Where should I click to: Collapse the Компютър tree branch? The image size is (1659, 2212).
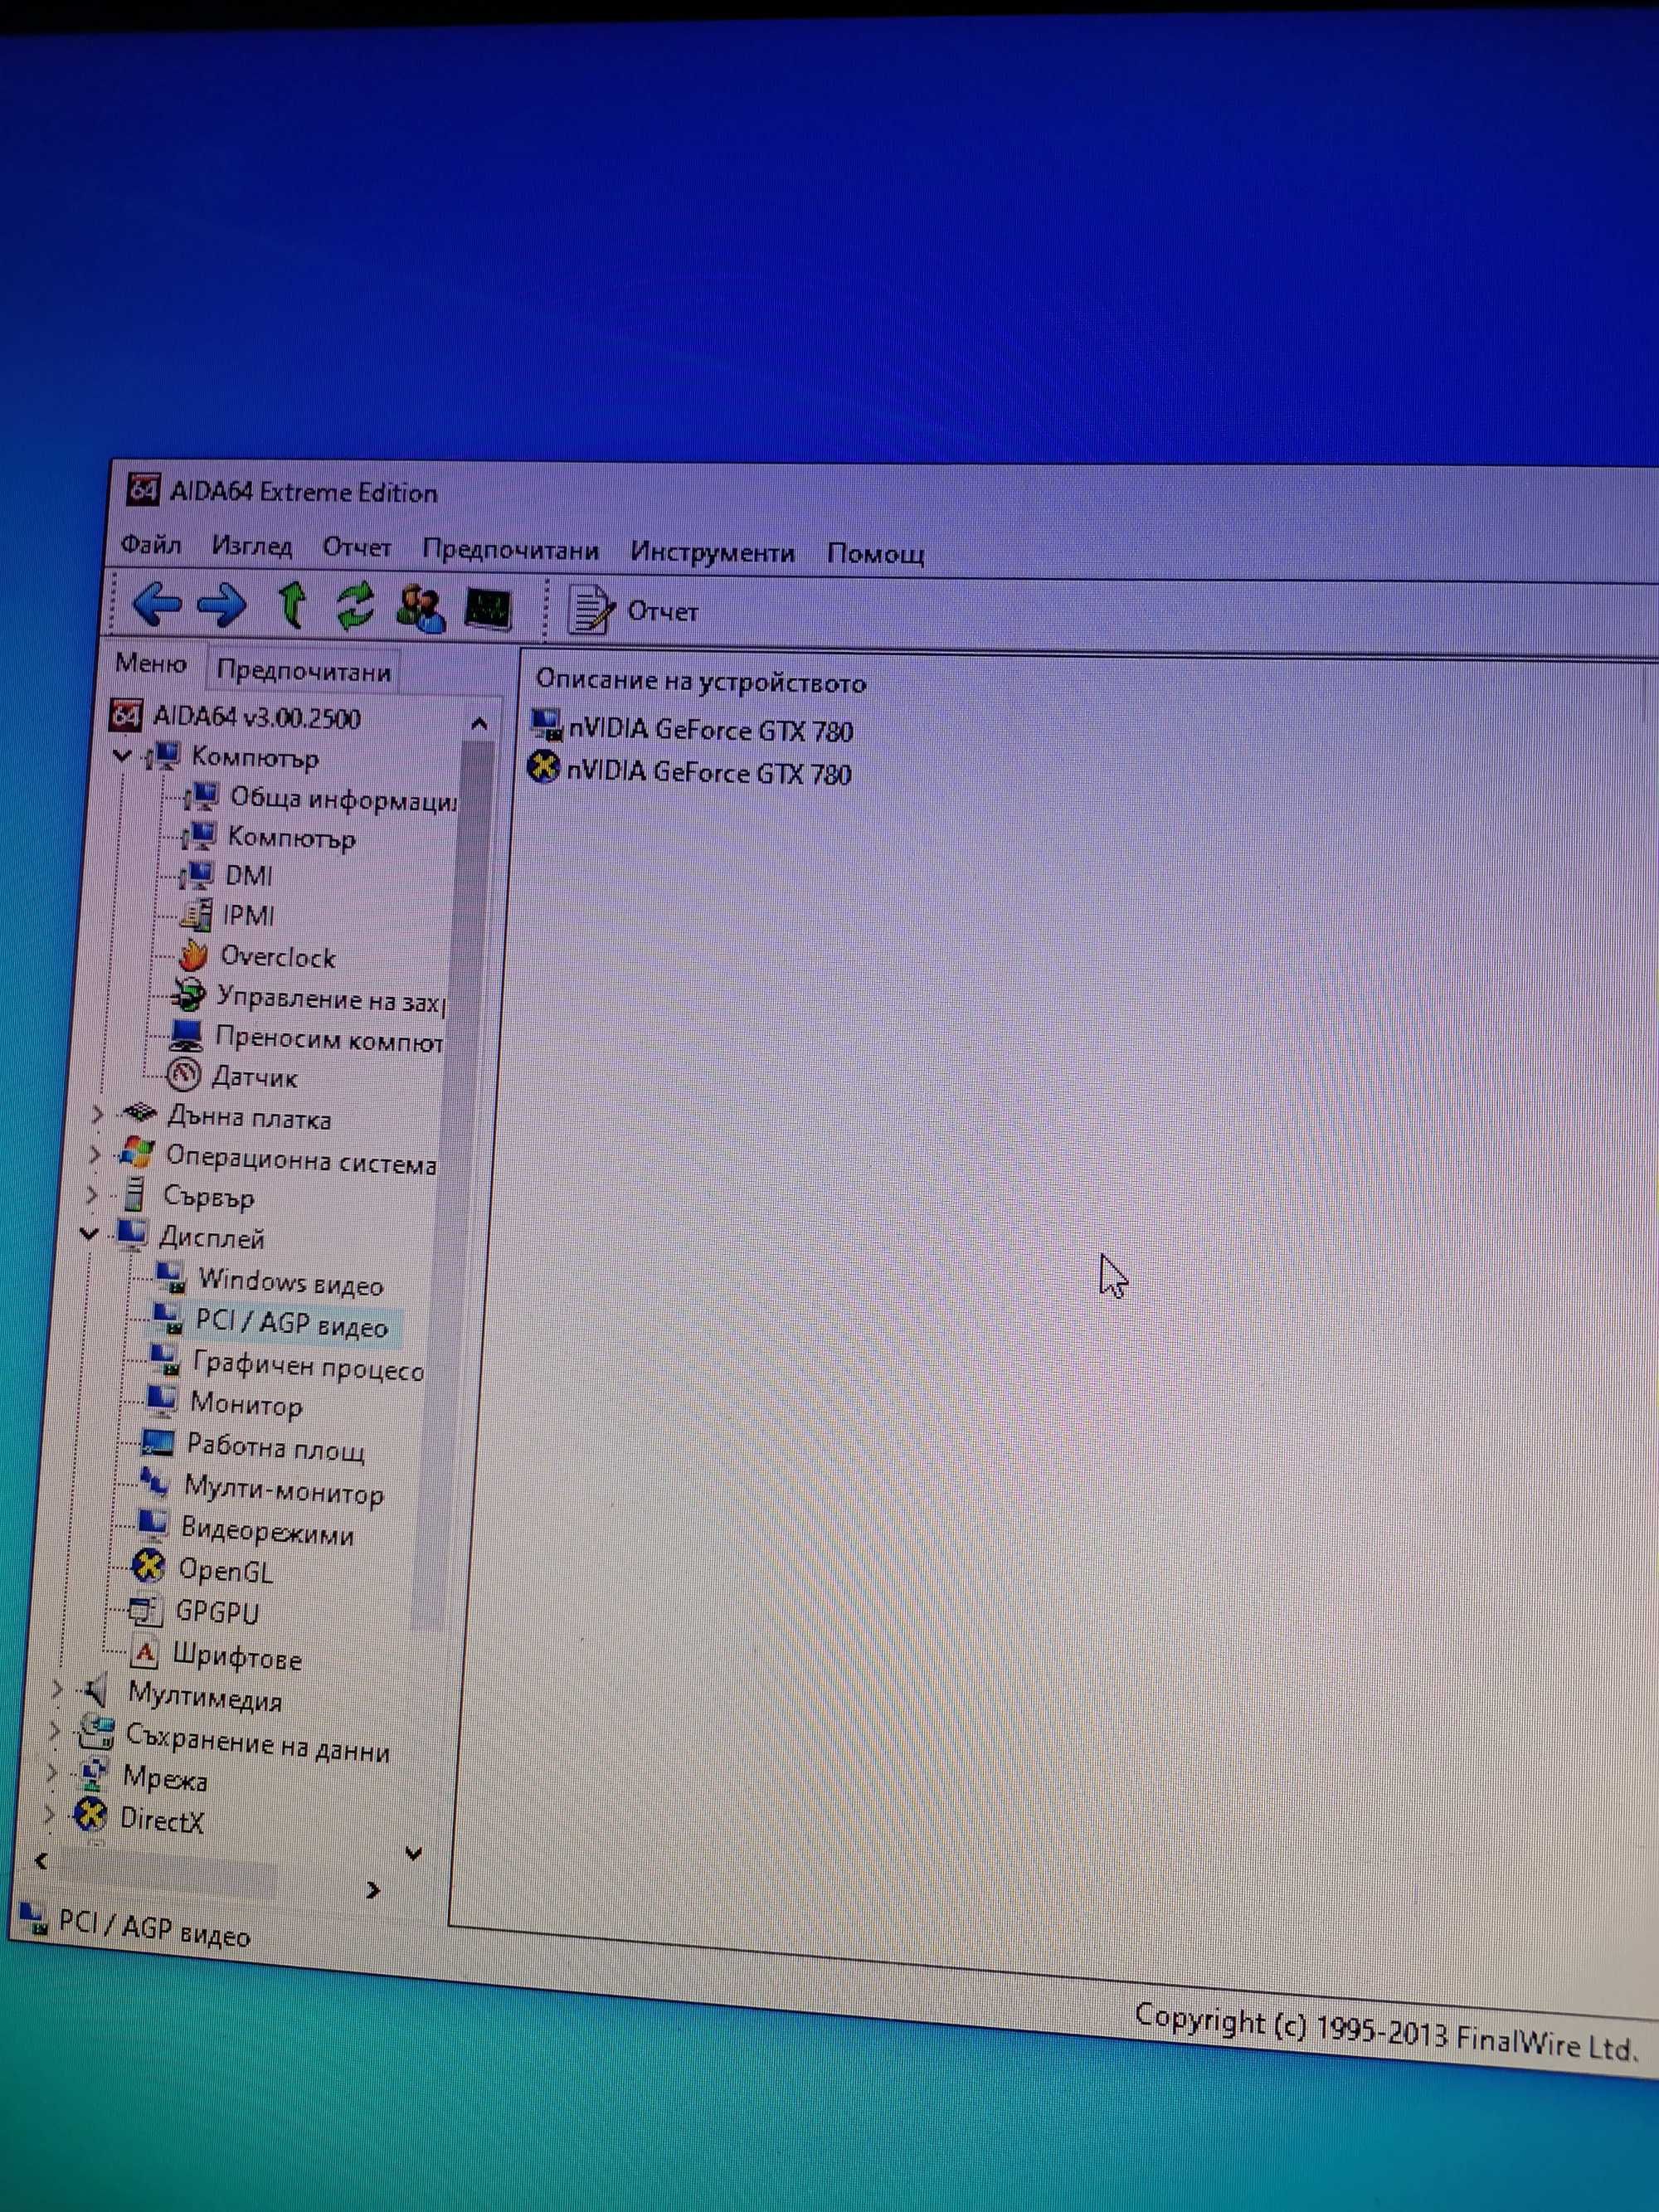121,755
